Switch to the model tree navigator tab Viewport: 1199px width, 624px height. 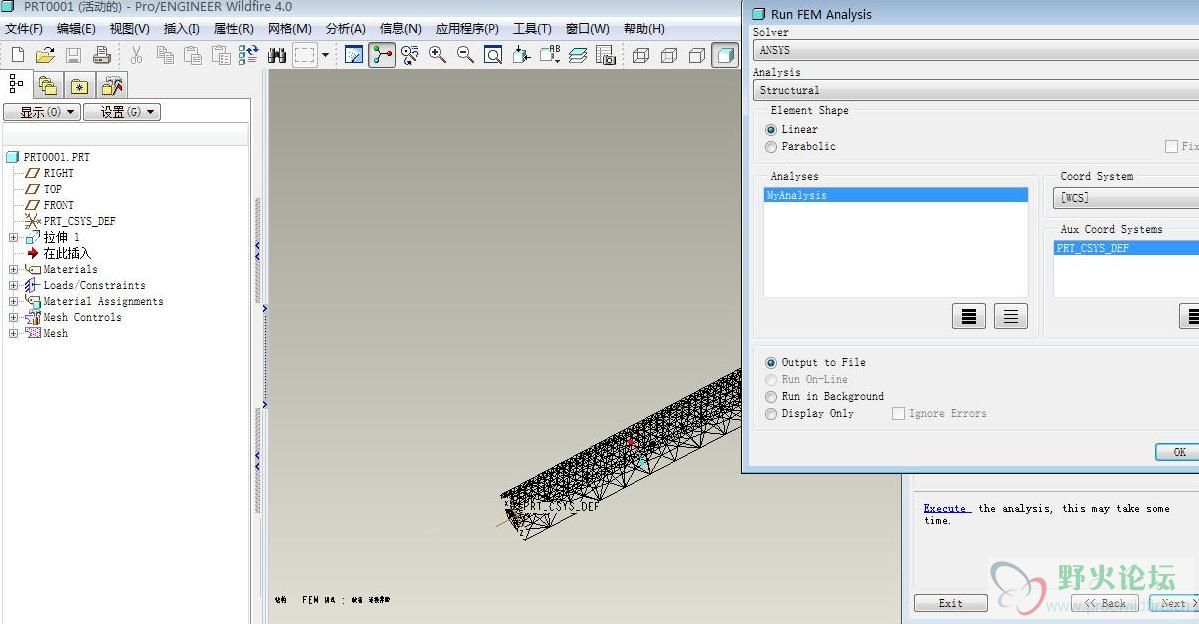17,84
